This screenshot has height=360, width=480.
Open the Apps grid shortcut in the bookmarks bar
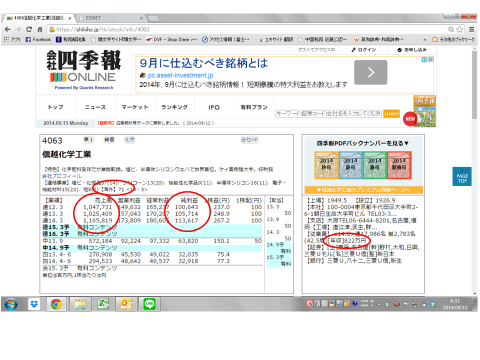click(11, 39)
